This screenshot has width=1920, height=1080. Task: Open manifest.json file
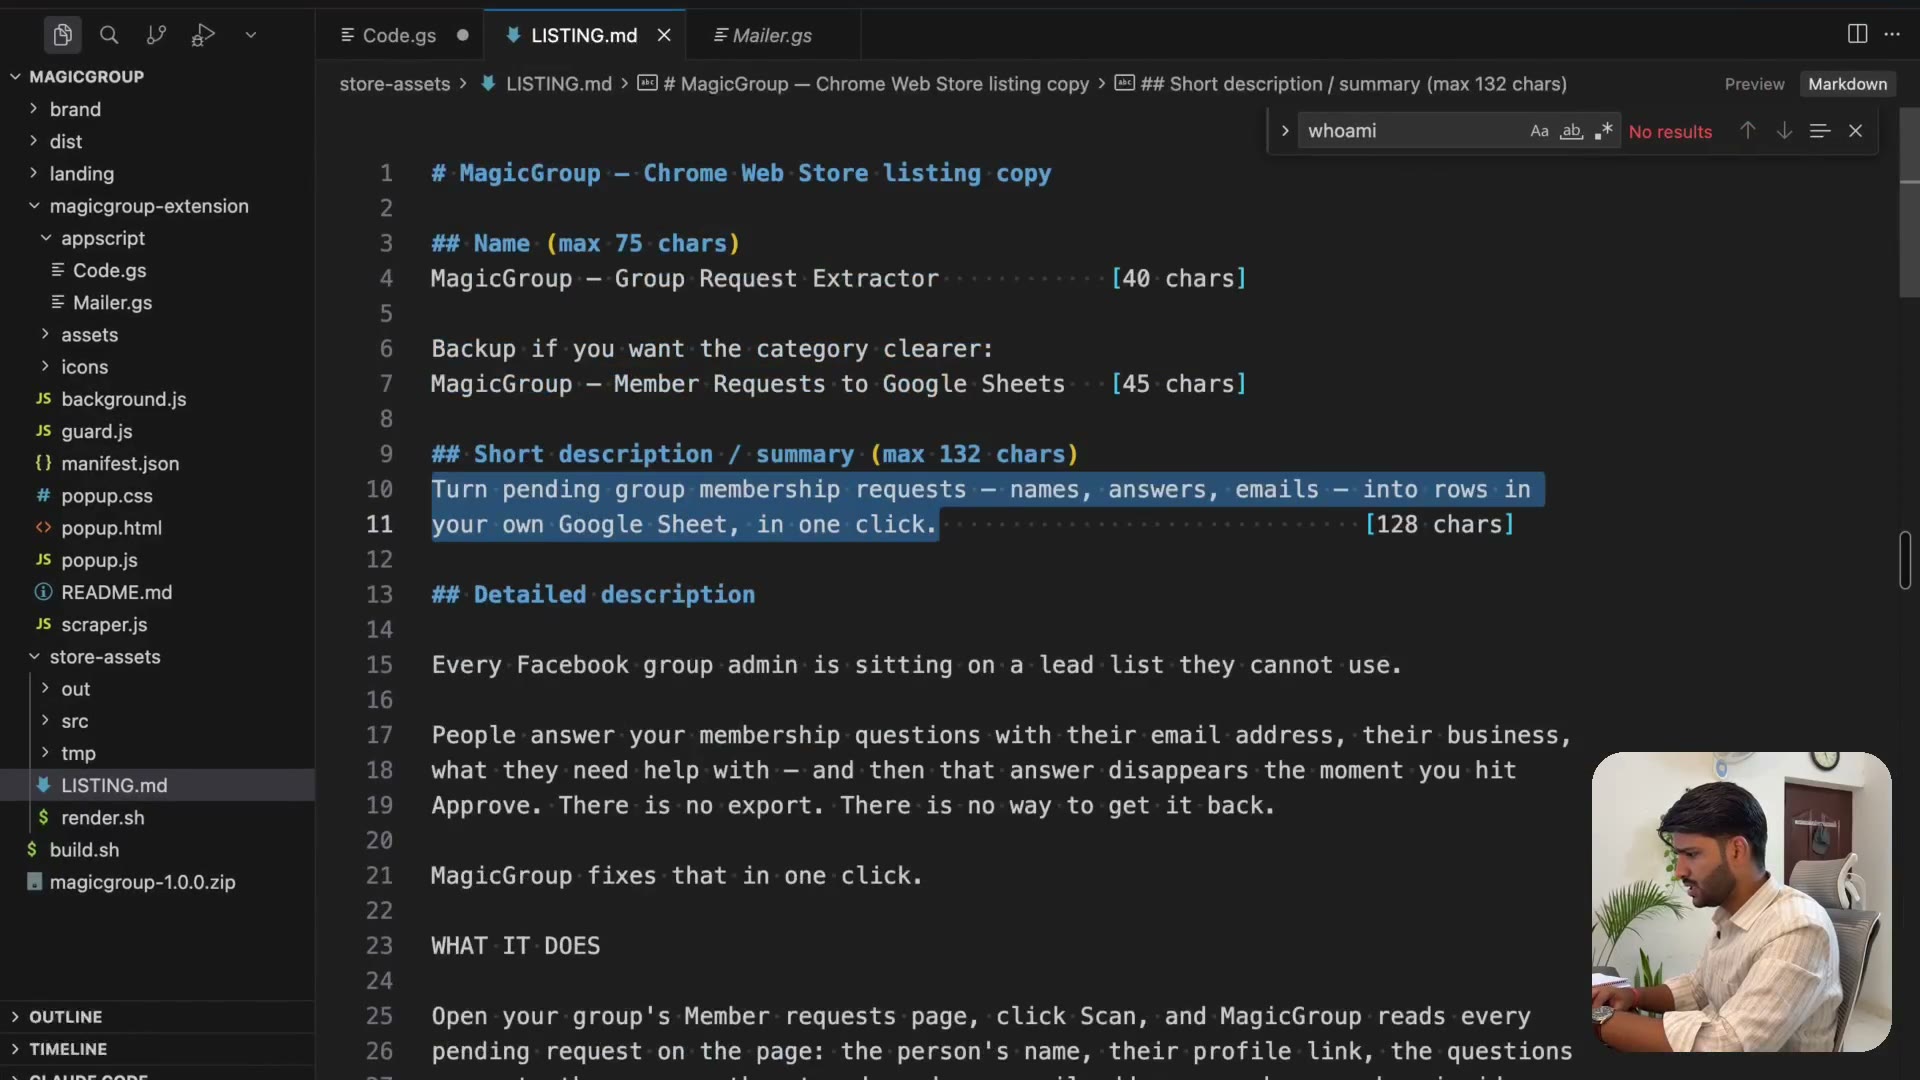120,463
